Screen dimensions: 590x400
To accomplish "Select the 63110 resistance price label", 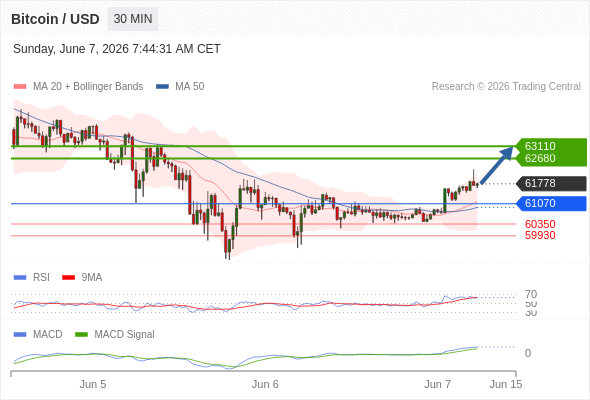I will (540, 146).
